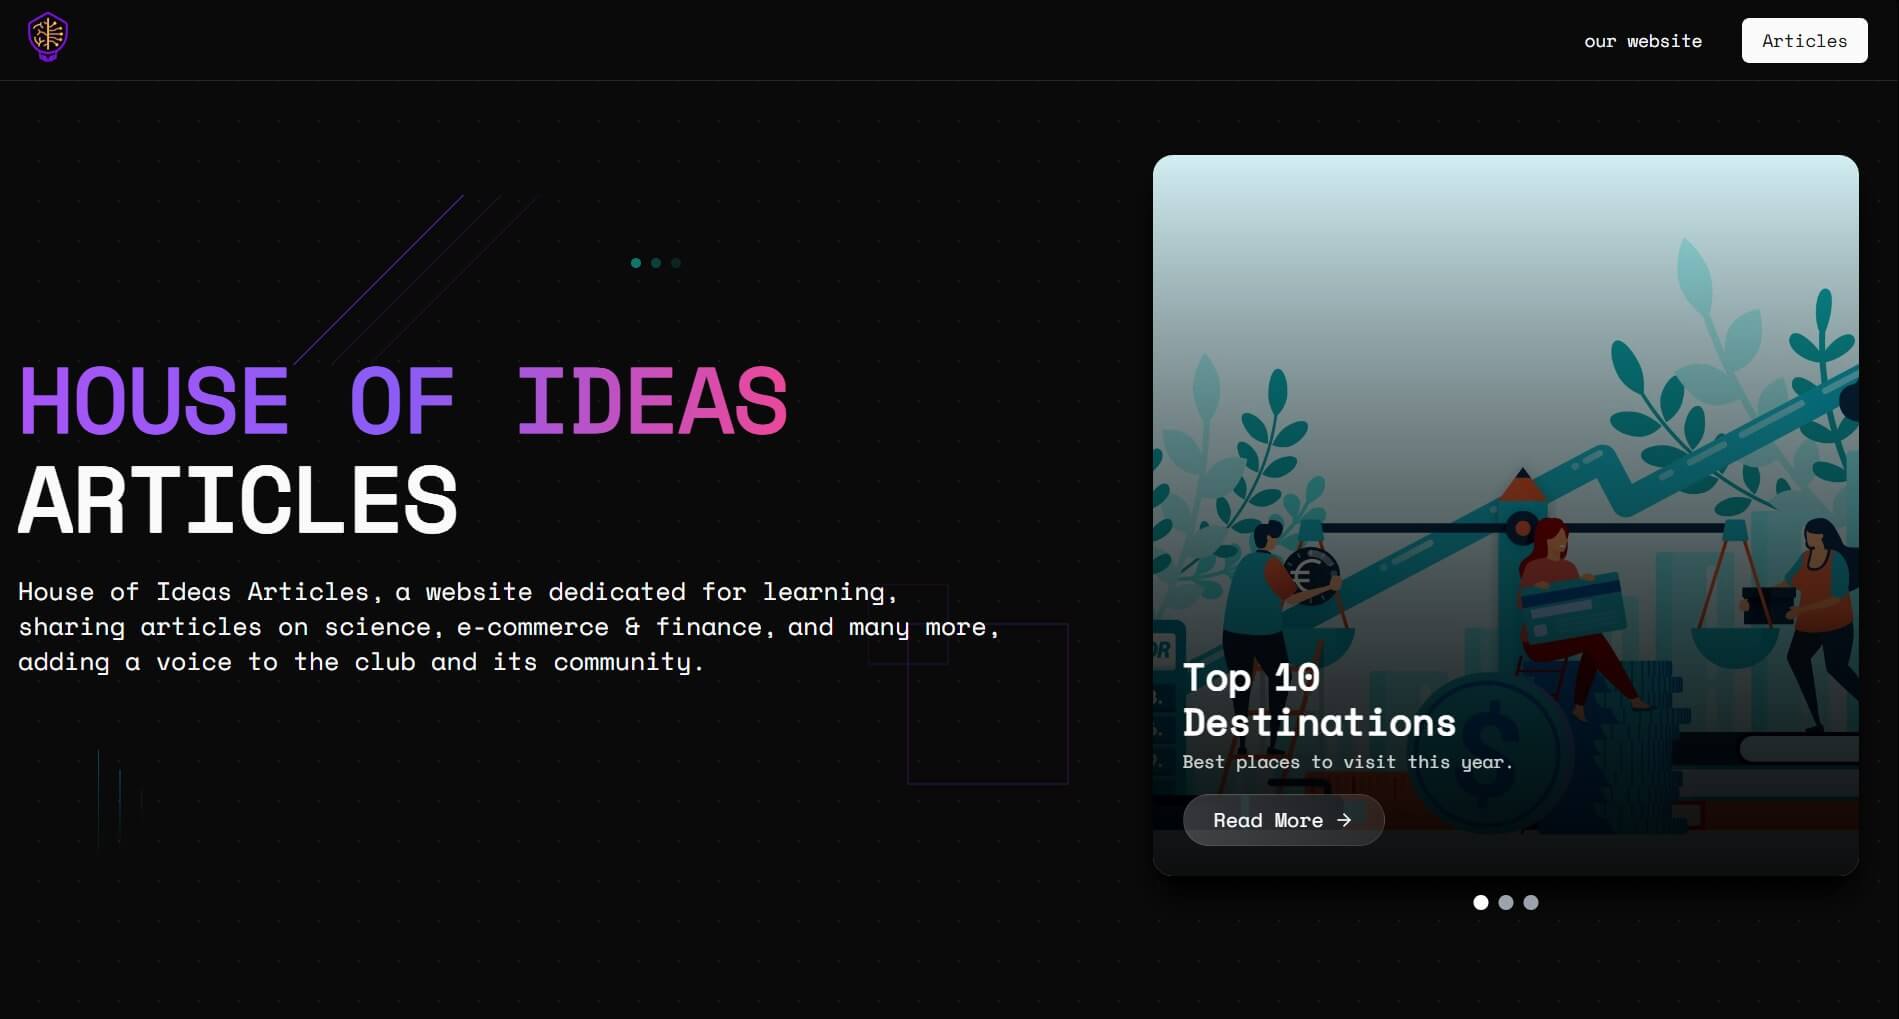Click the arrow icon inside Read More
This screenshot has height=1019, width=1899.
[x=1344, y=820]
